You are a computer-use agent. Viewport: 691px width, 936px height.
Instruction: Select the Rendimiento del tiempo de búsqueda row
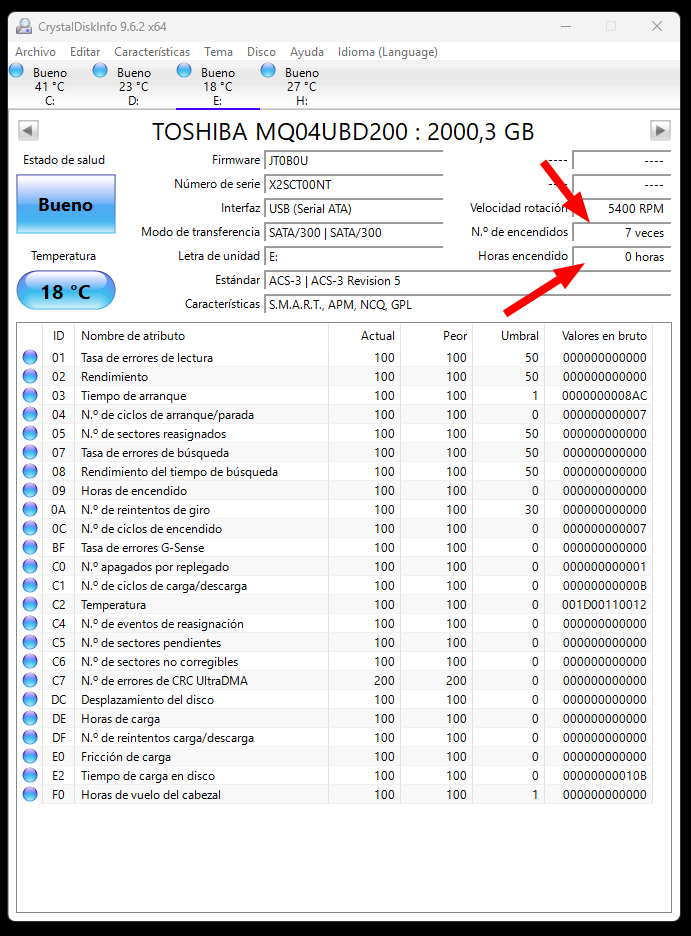[x=335, y=472]
